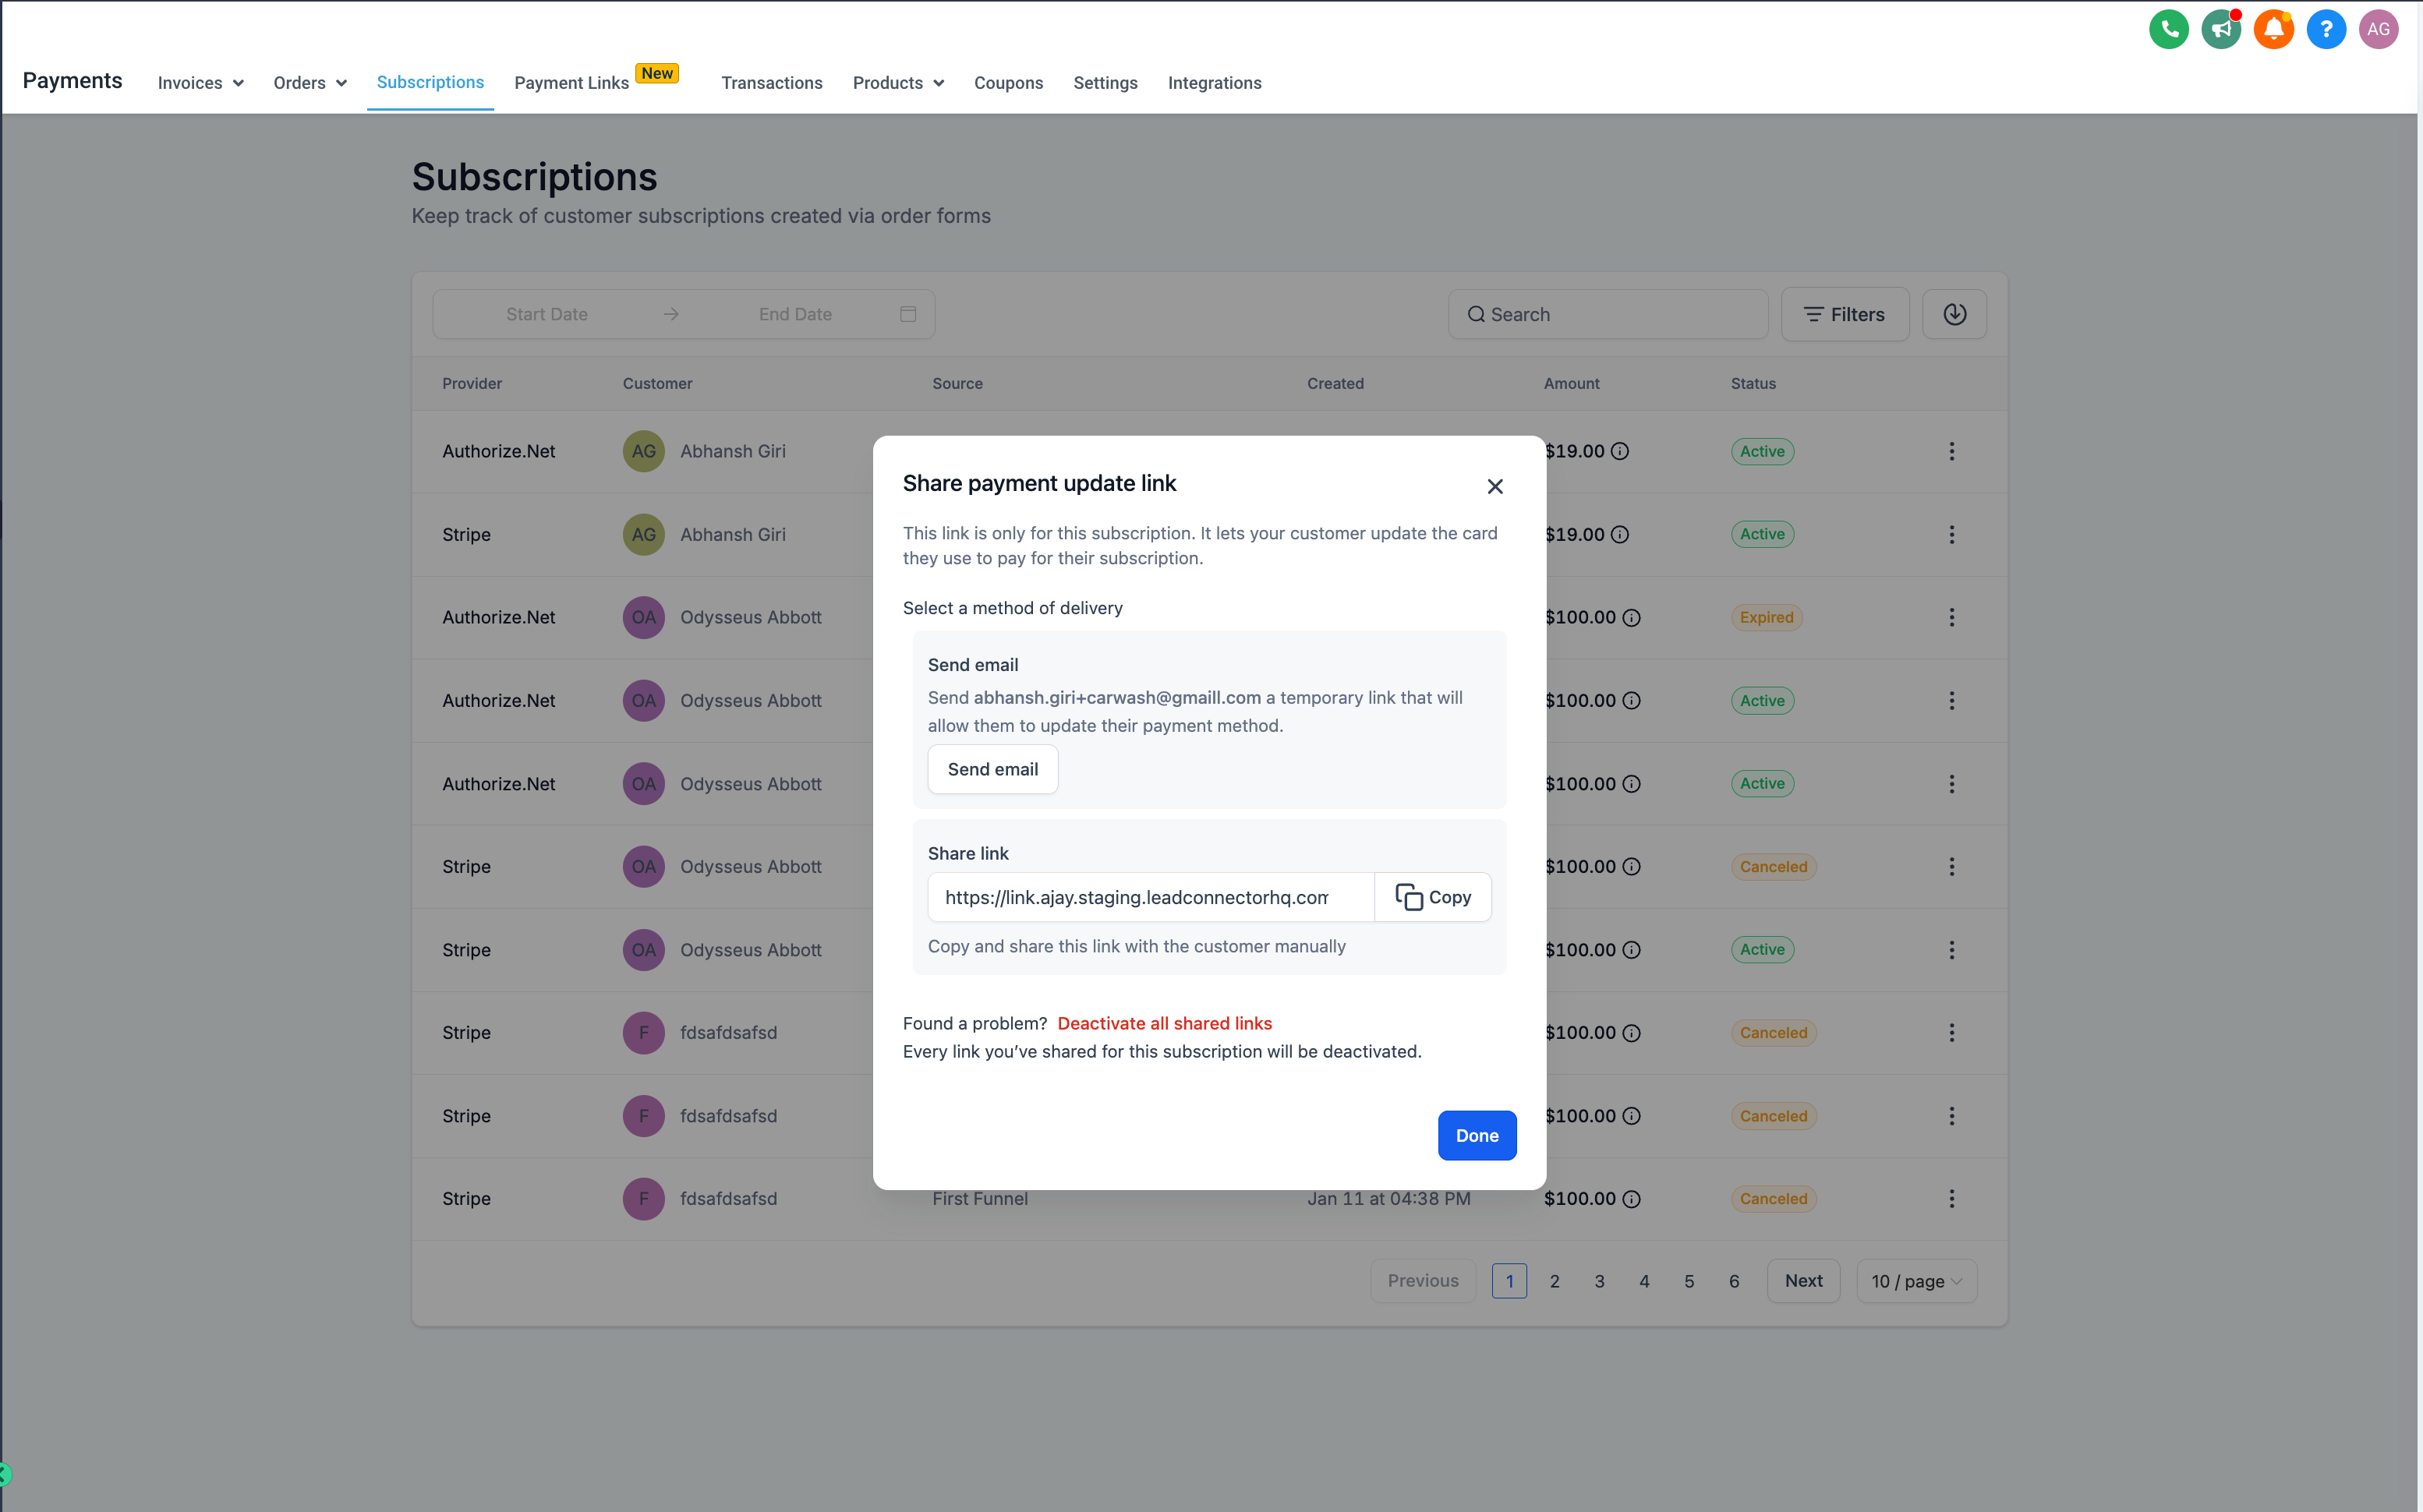Open the megaphone announcements icon
The height and width of the screenshot is (1512, 2423).
(2221, 29)
